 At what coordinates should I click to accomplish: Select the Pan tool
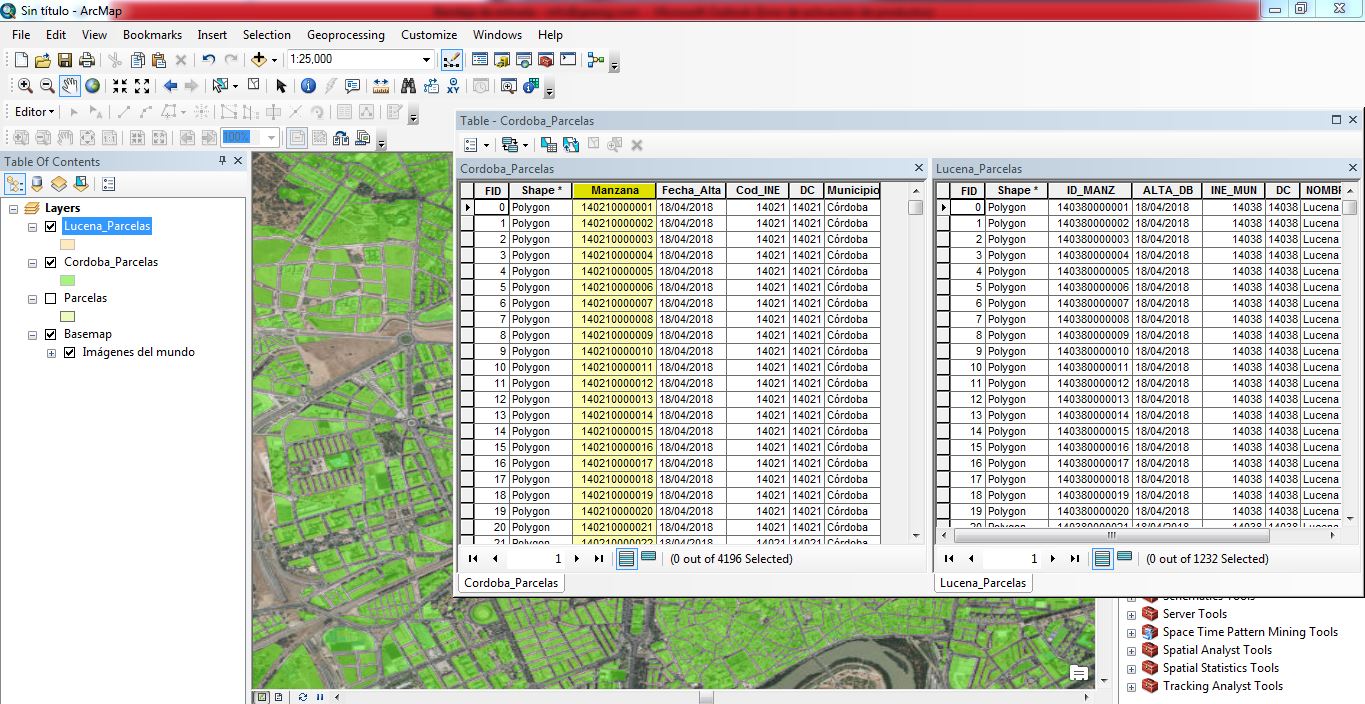69,88
